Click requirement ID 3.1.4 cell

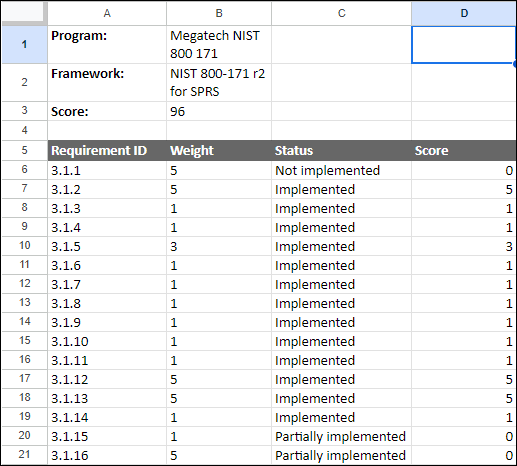point(107,227)
